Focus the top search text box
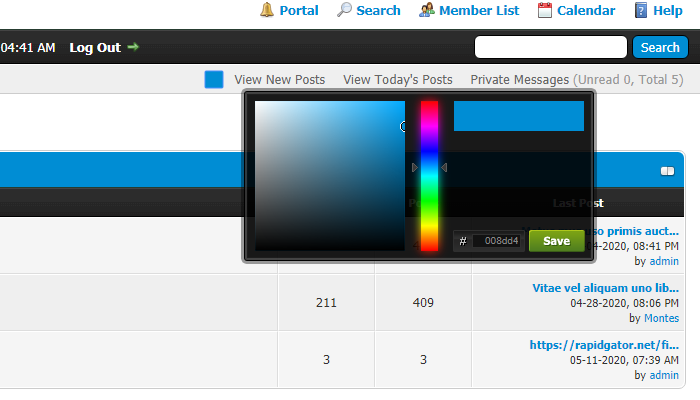The image size is (700, 400). point(550,47)
